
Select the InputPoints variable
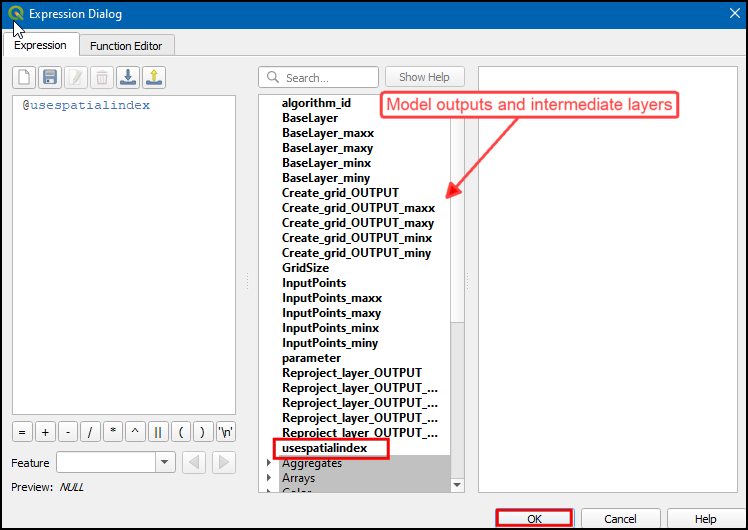tap(314, 283)
